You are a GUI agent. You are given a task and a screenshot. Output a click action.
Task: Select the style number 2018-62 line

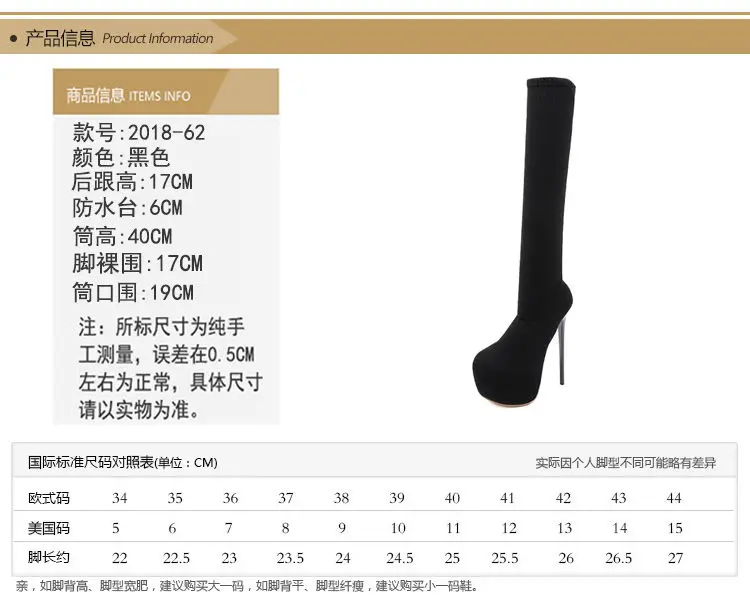coord(139,132)
